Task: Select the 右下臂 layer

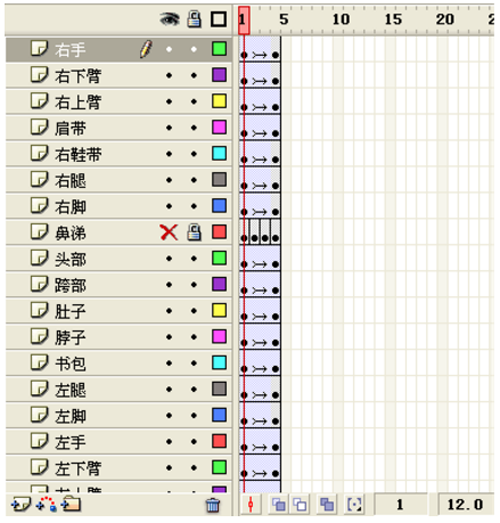Action: pos(119,76)
